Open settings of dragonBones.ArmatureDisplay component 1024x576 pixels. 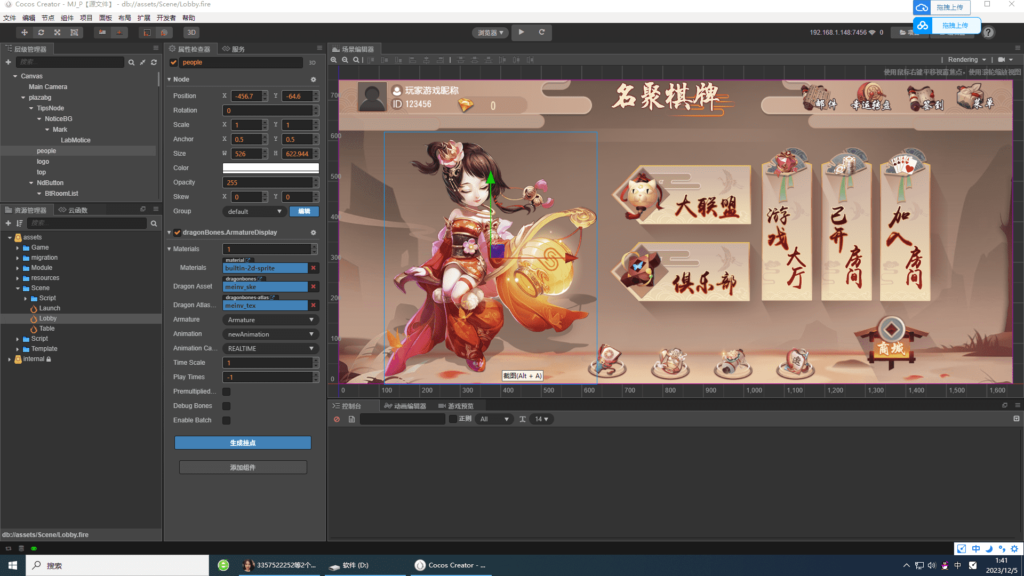[313, 233]
